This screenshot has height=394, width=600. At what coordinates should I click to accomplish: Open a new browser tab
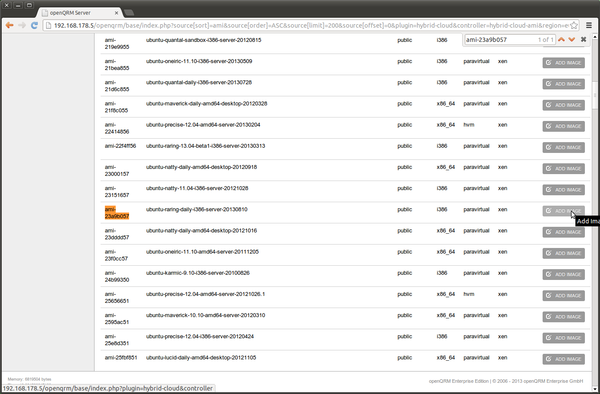pyautogui.click(x=129, y=13)
